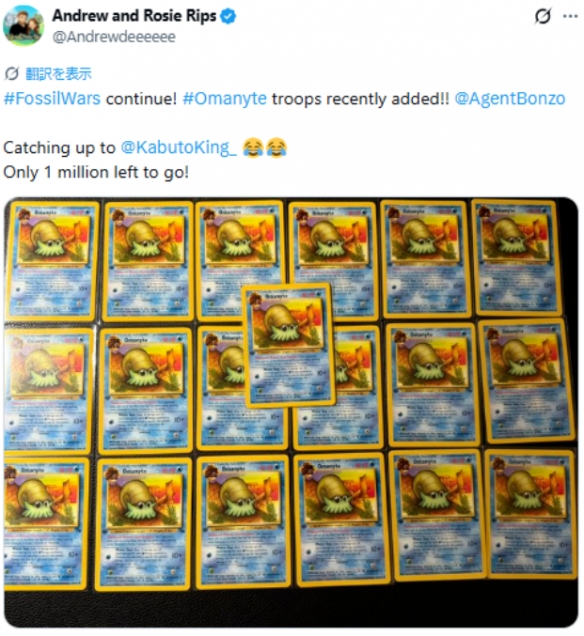Click the small Grok icon beside the translation link
Screen dimensions: 584x636
[11, 73]
